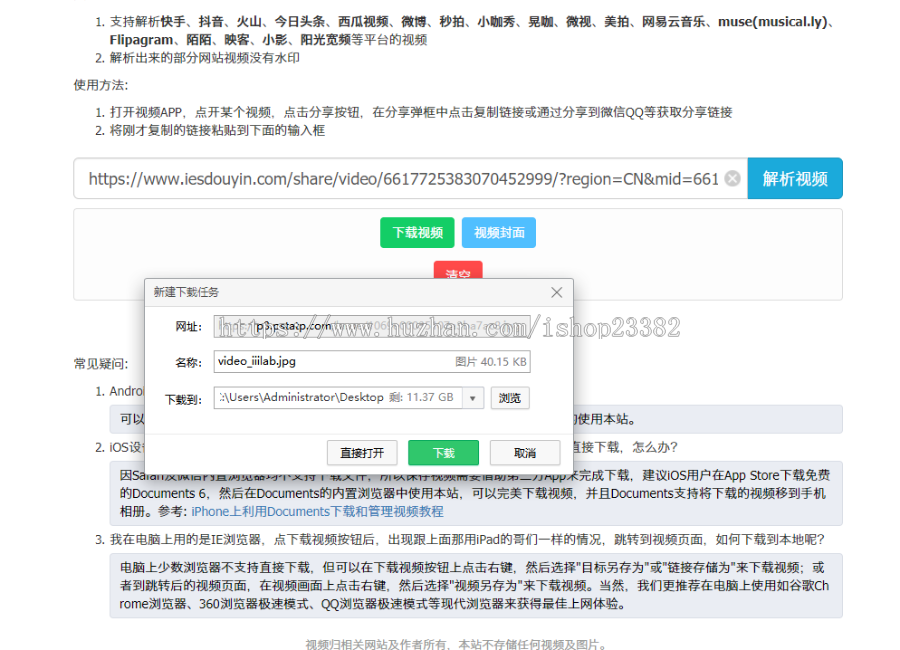Start the download with the green 下载 button
Screen dimensions: 900x650
[x=443, y=452]
